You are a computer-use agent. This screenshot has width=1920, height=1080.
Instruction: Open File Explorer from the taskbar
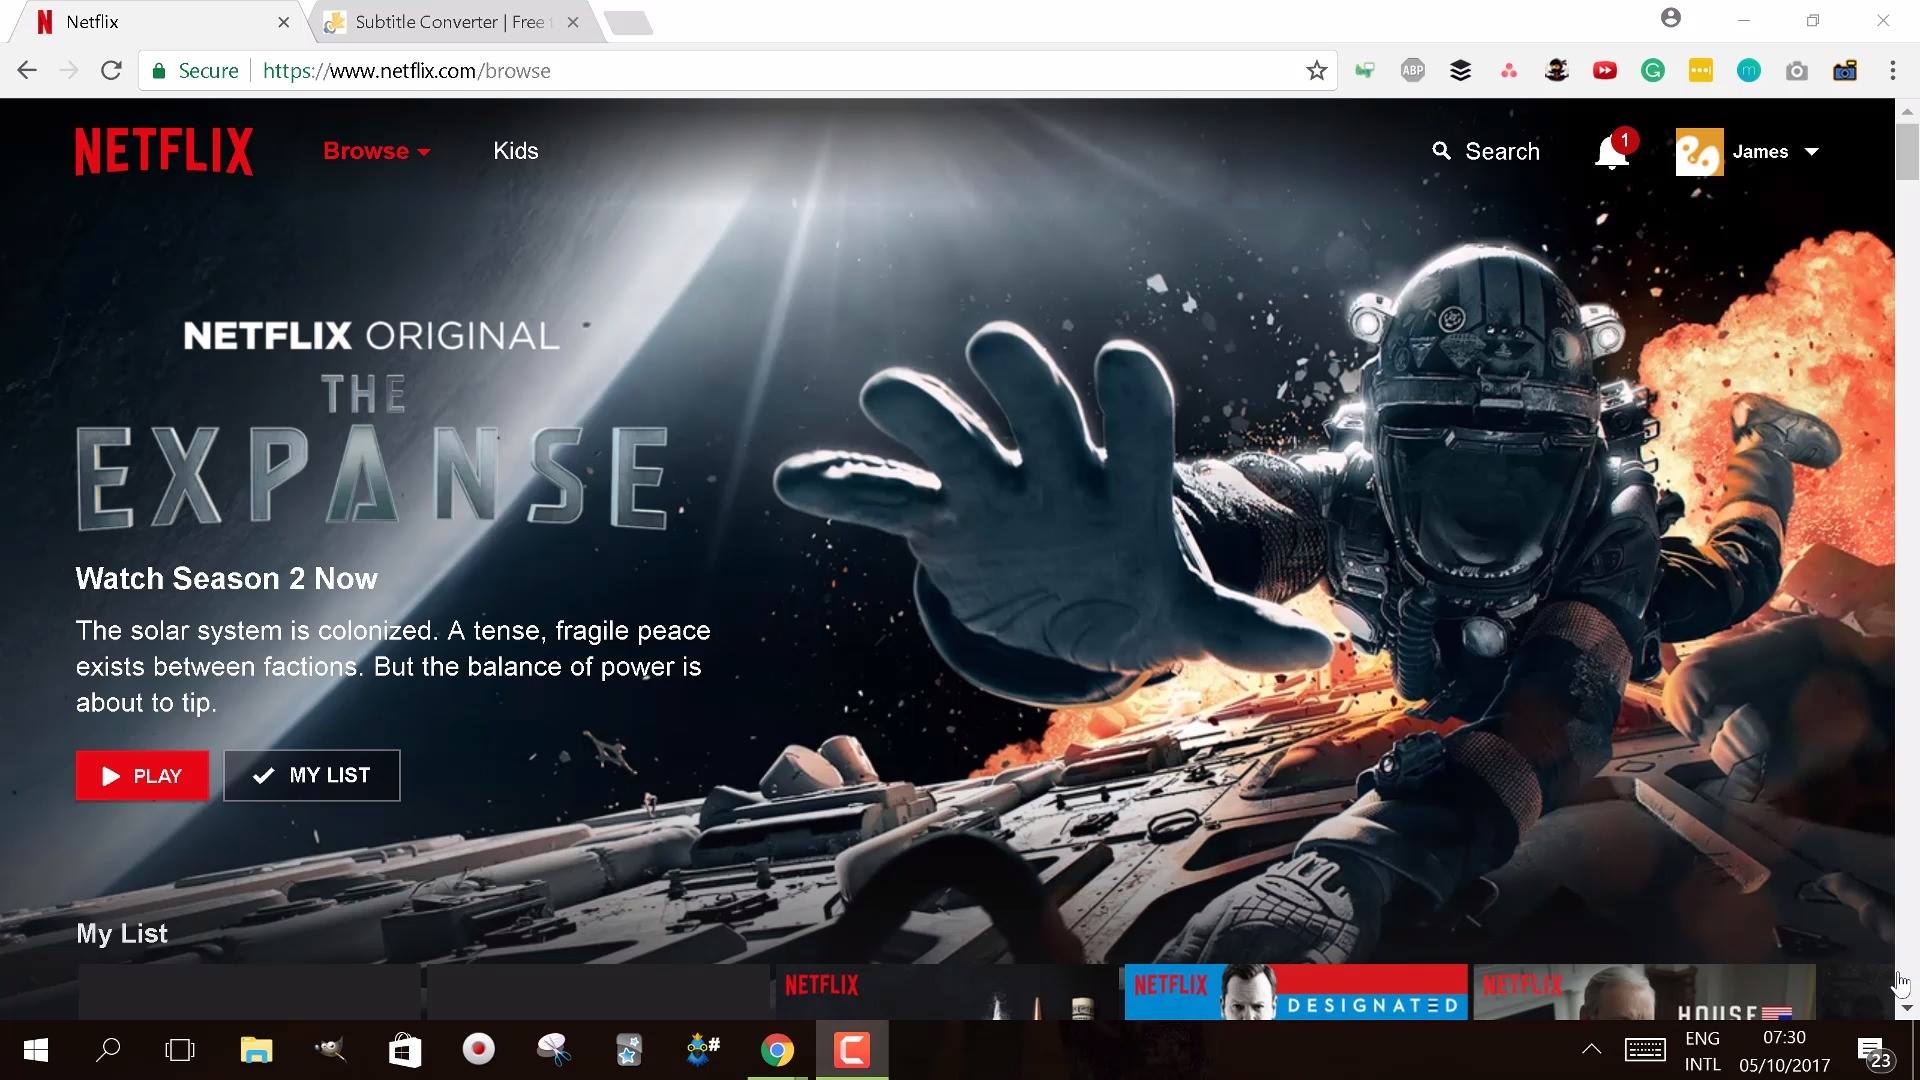(256, 1050)
